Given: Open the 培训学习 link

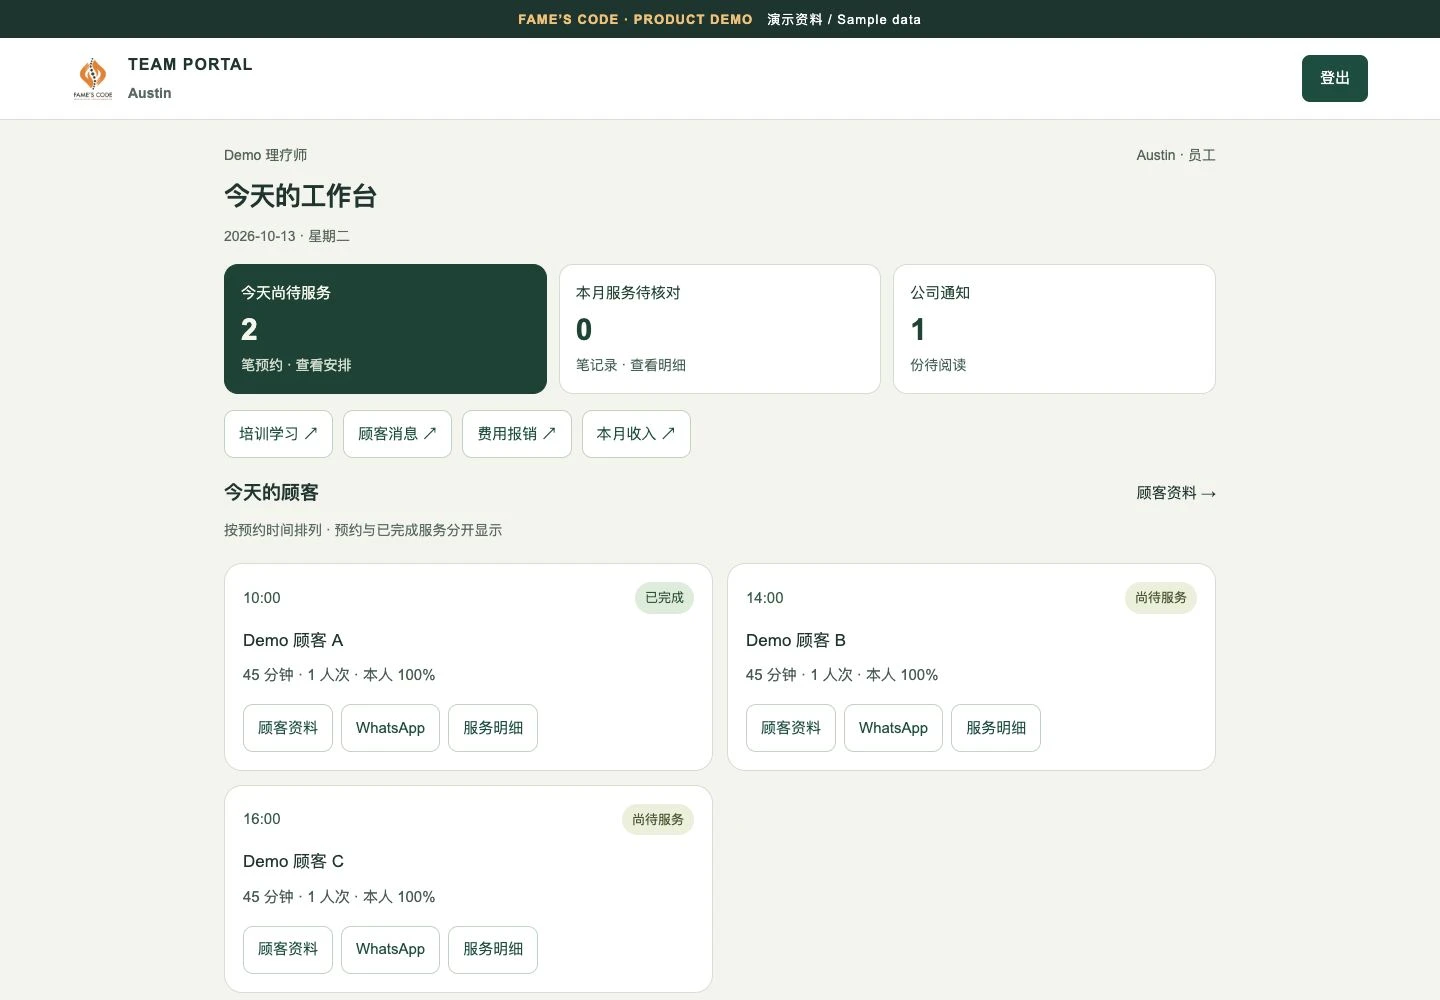Looking at the screenshot, I should (278, 434).
